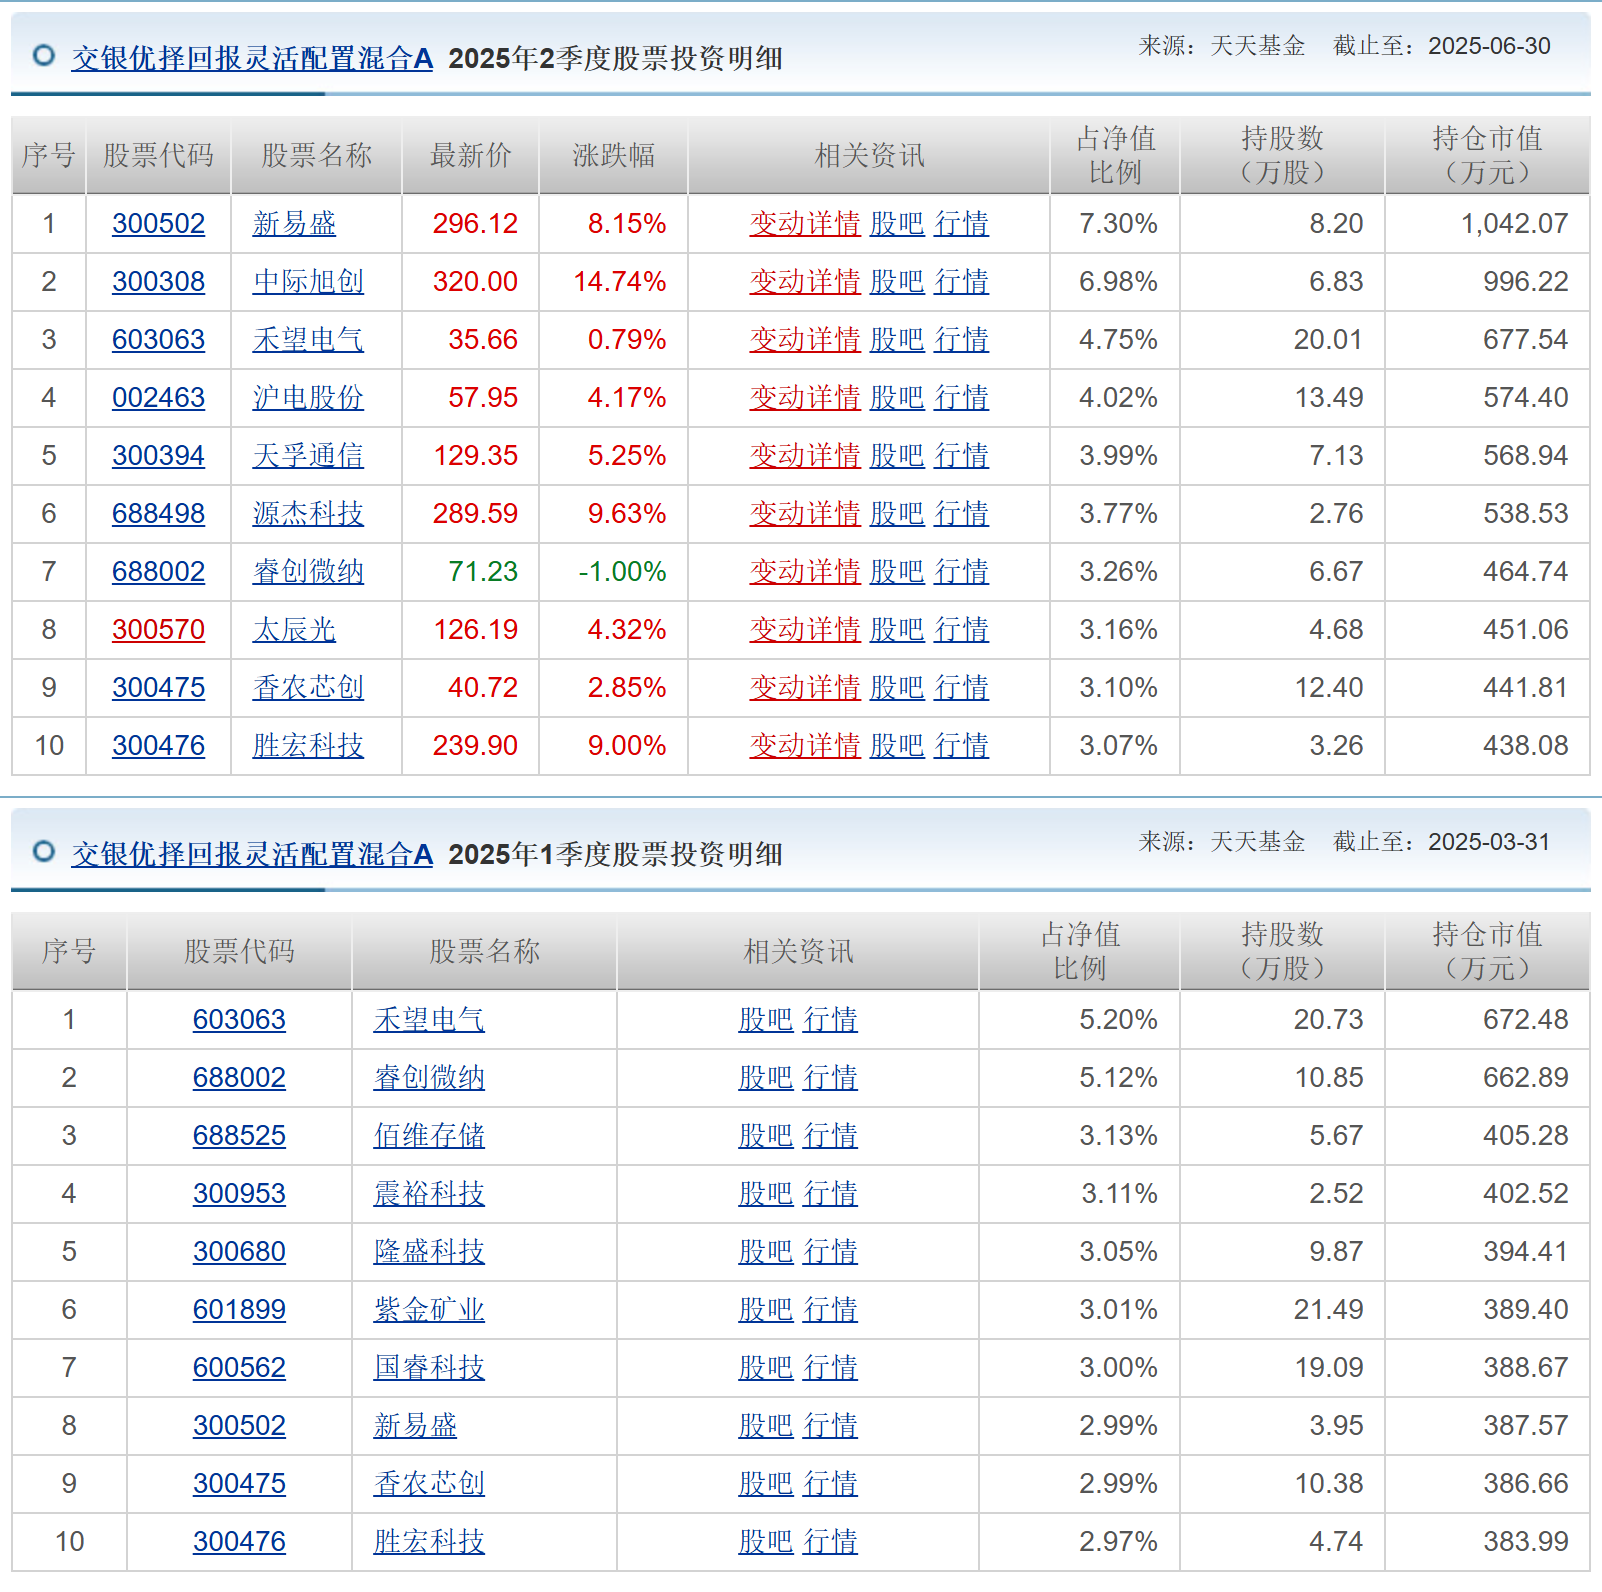Open stock name 源杰科技
The width and height of the screenshot is (1602, 1592).
pyautogui.click(x=308, y=514)
